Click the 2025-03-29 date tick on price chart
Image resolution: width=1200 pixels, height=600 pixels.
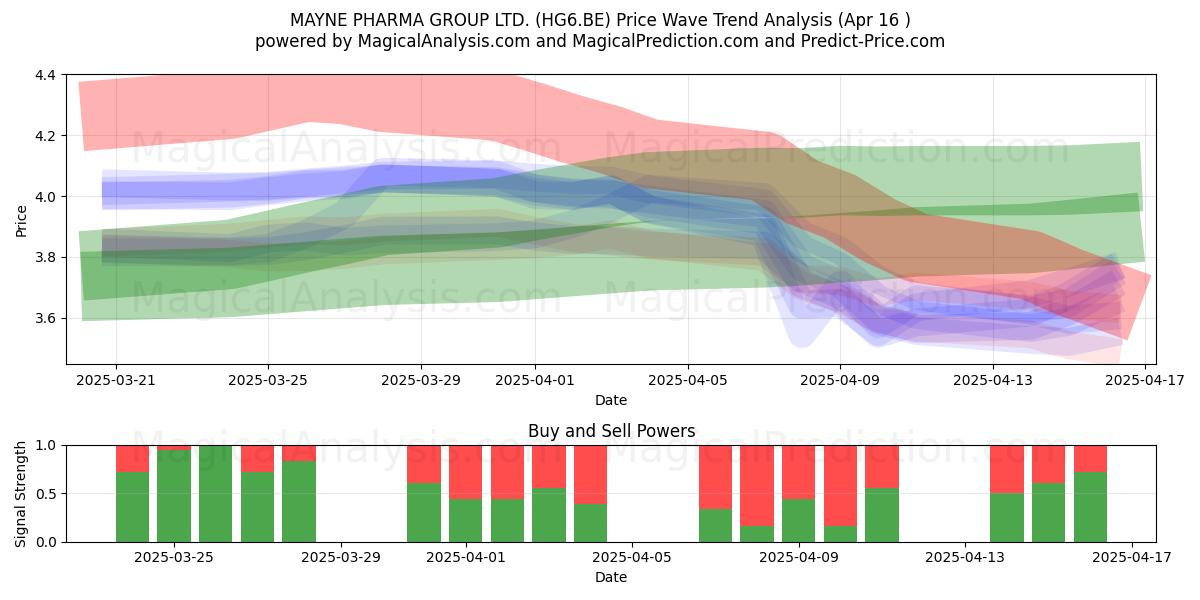coord(421,380)
